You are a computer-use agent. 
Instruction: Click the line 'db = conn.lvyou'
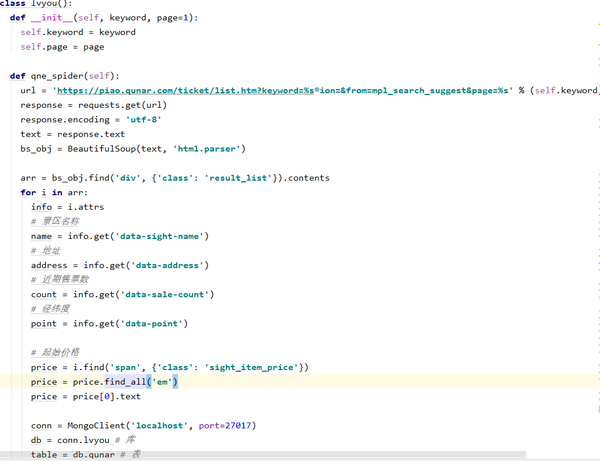pyautogui.click(x=70, y=440)
